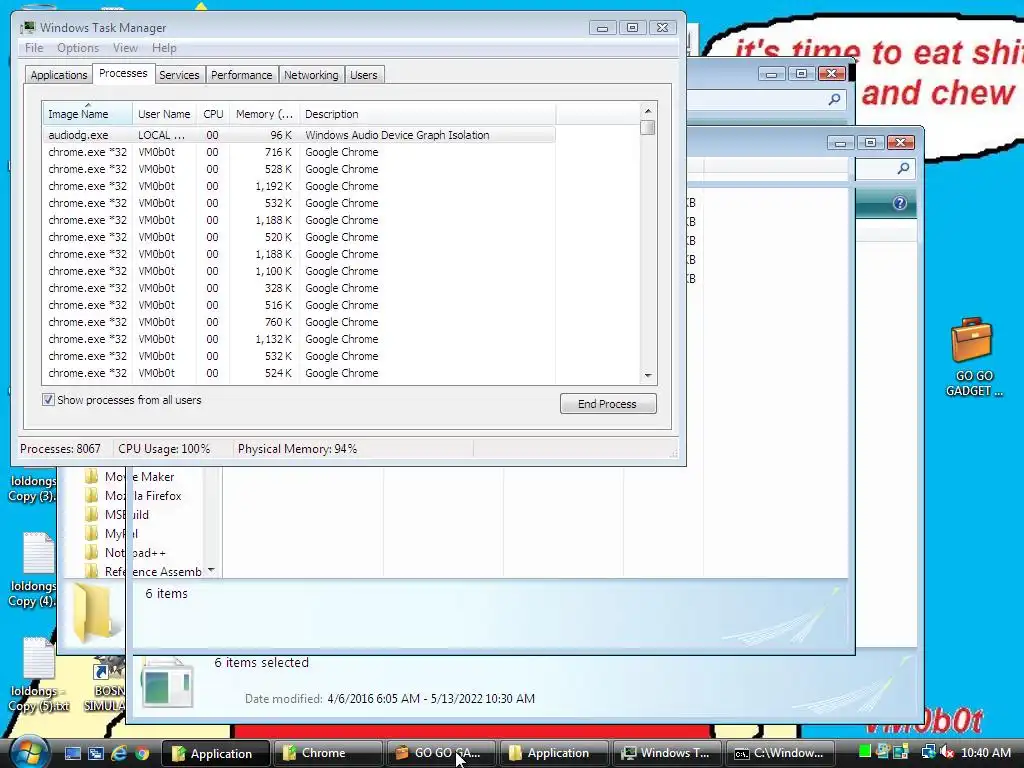The height and width of the screenshot is (768, 1024).
Task: Click search magnifier in the right Explorer window
Action: click(903, 168)
